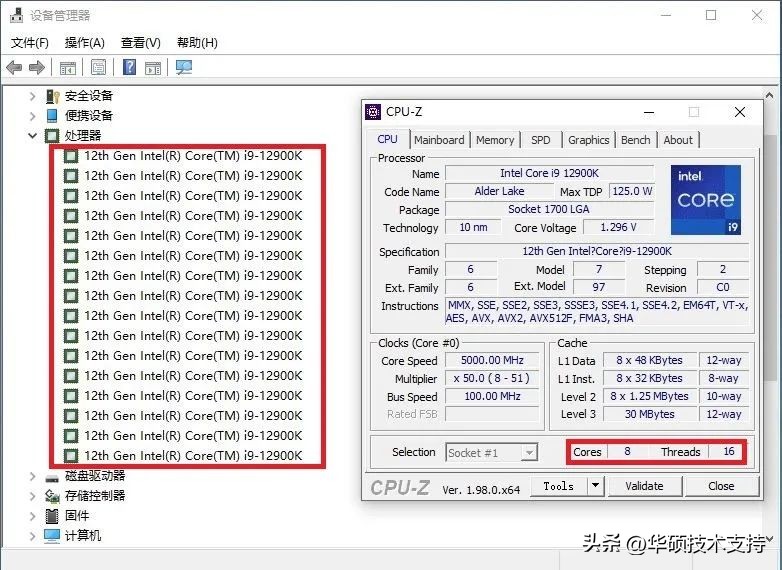Switch to the Graphics tab
Image resolution: width=782 pixels, height=570 pixels.
tap(588, 140)
